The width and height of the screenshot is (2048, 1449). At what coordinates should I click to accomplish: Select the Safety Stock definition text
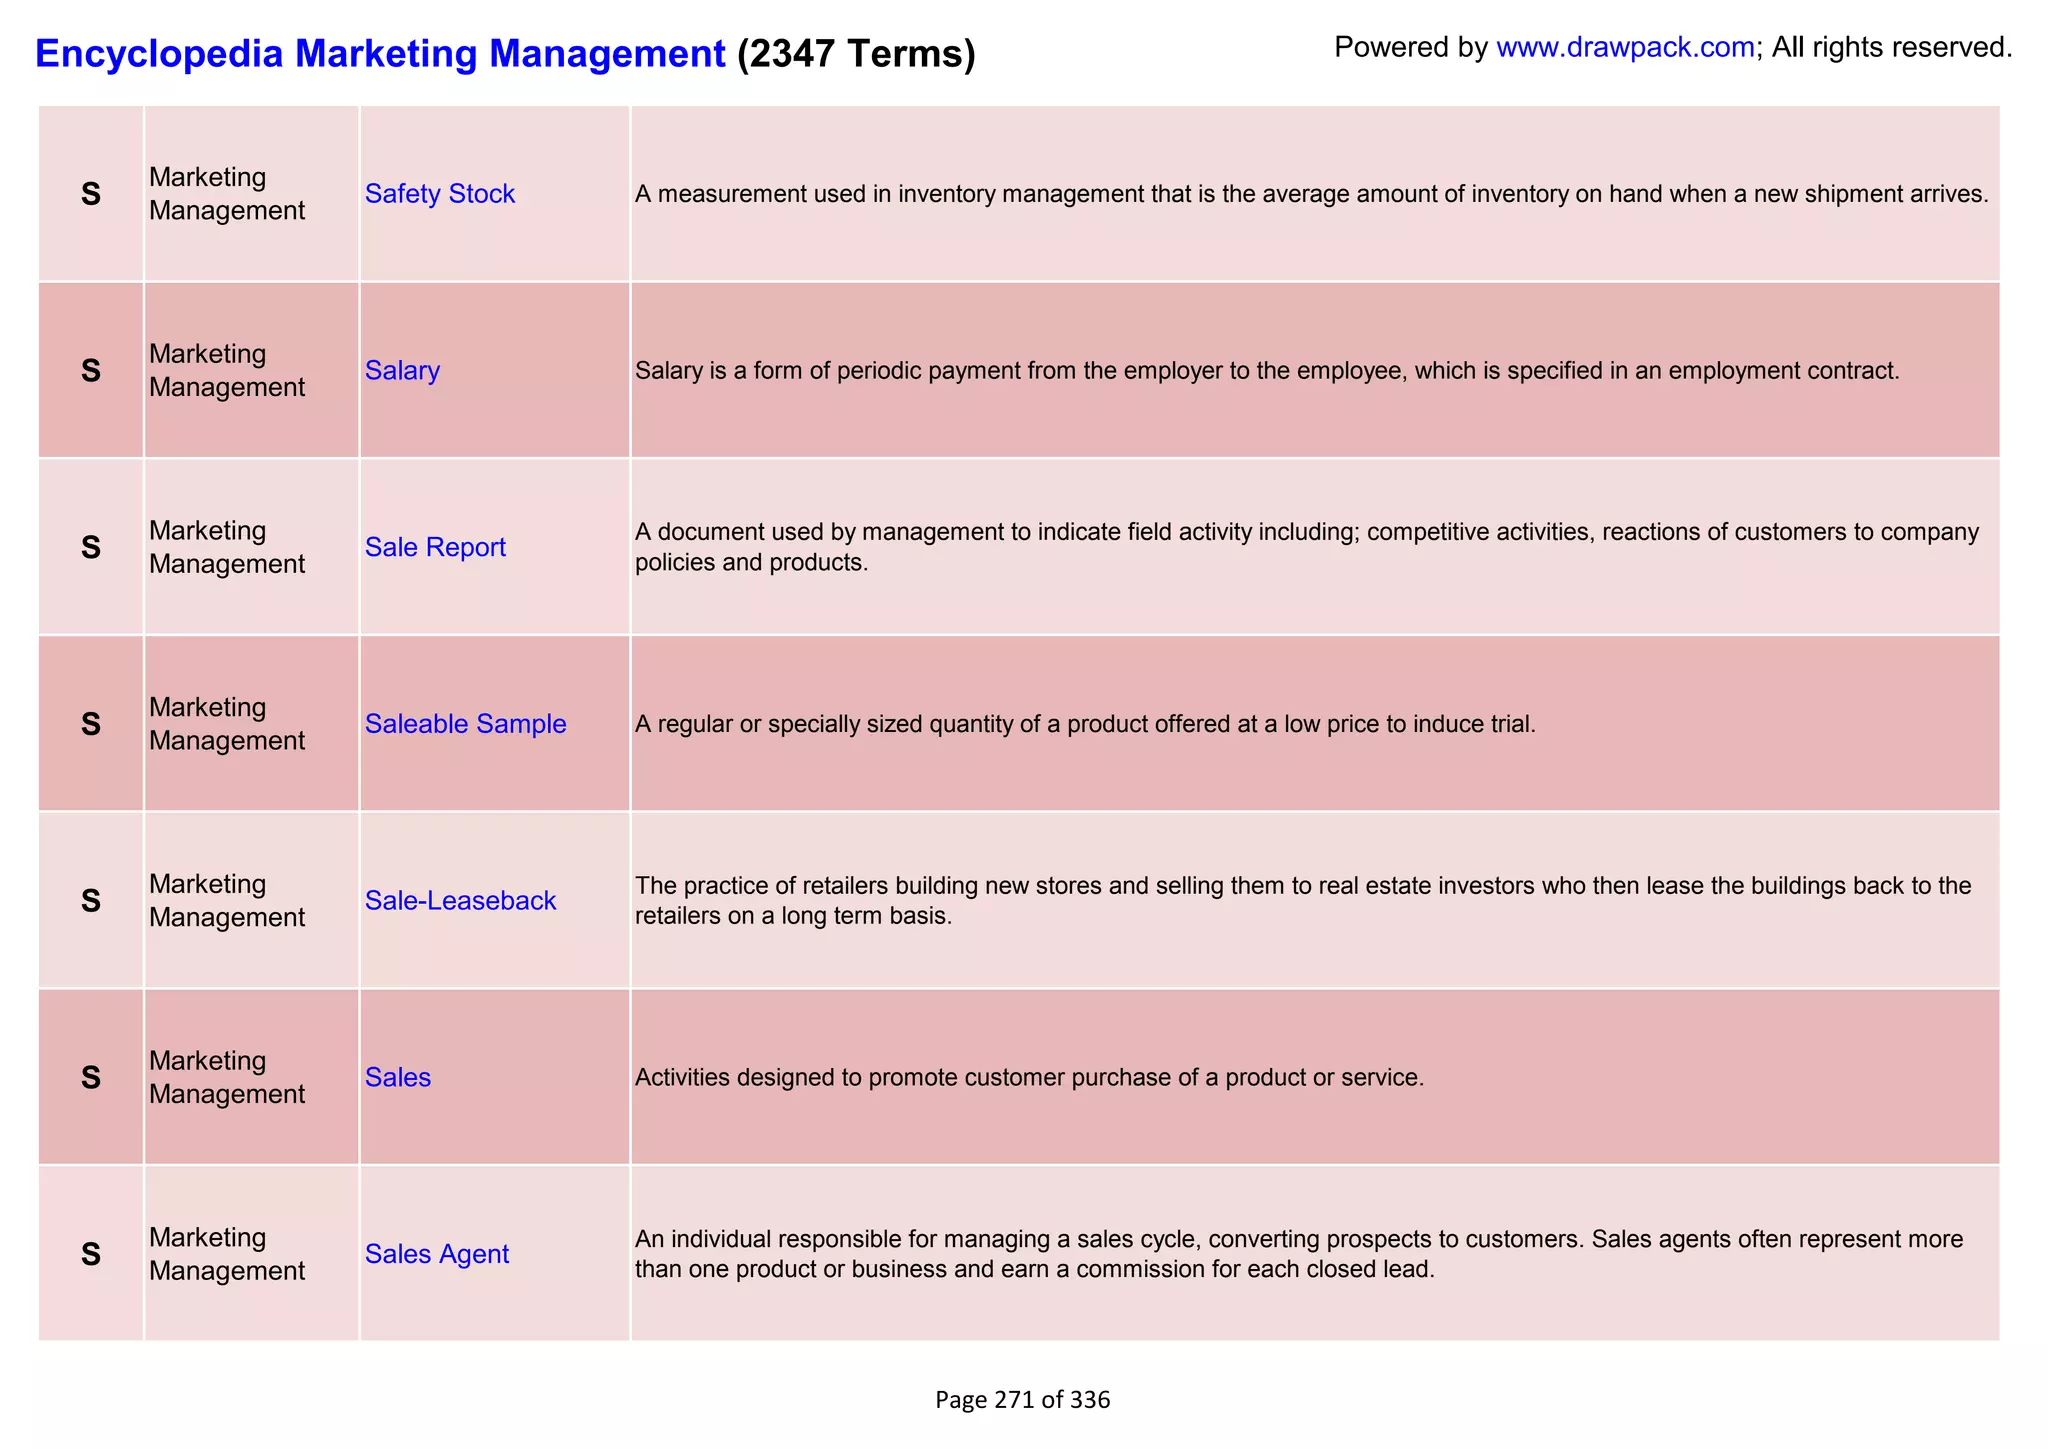coord(1311,193)
